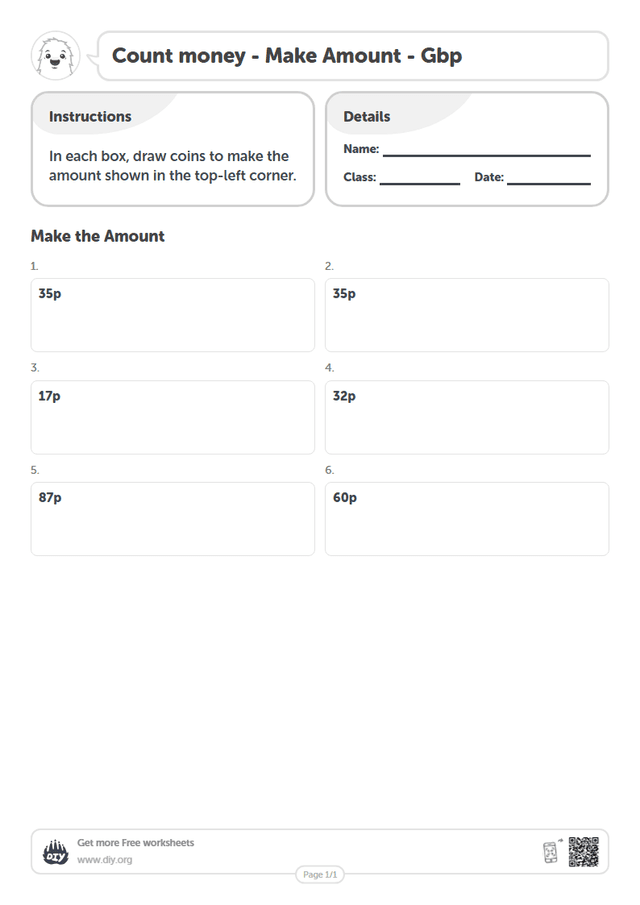Click the phone scan icon near QR code

(552, 851)
